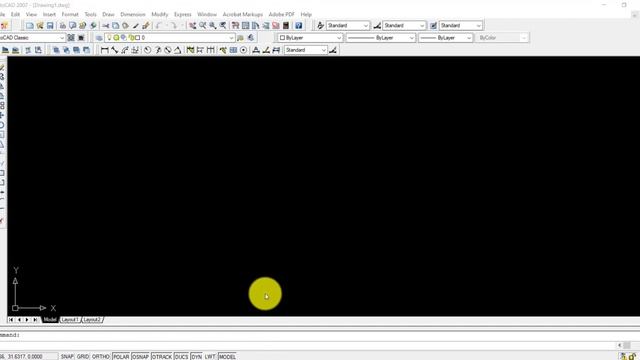The height and width of the screenshot is (360, 640).
Task: Click the Copy icon in standard toolbar
Action: pyautogui.click(x=116, y=26)
